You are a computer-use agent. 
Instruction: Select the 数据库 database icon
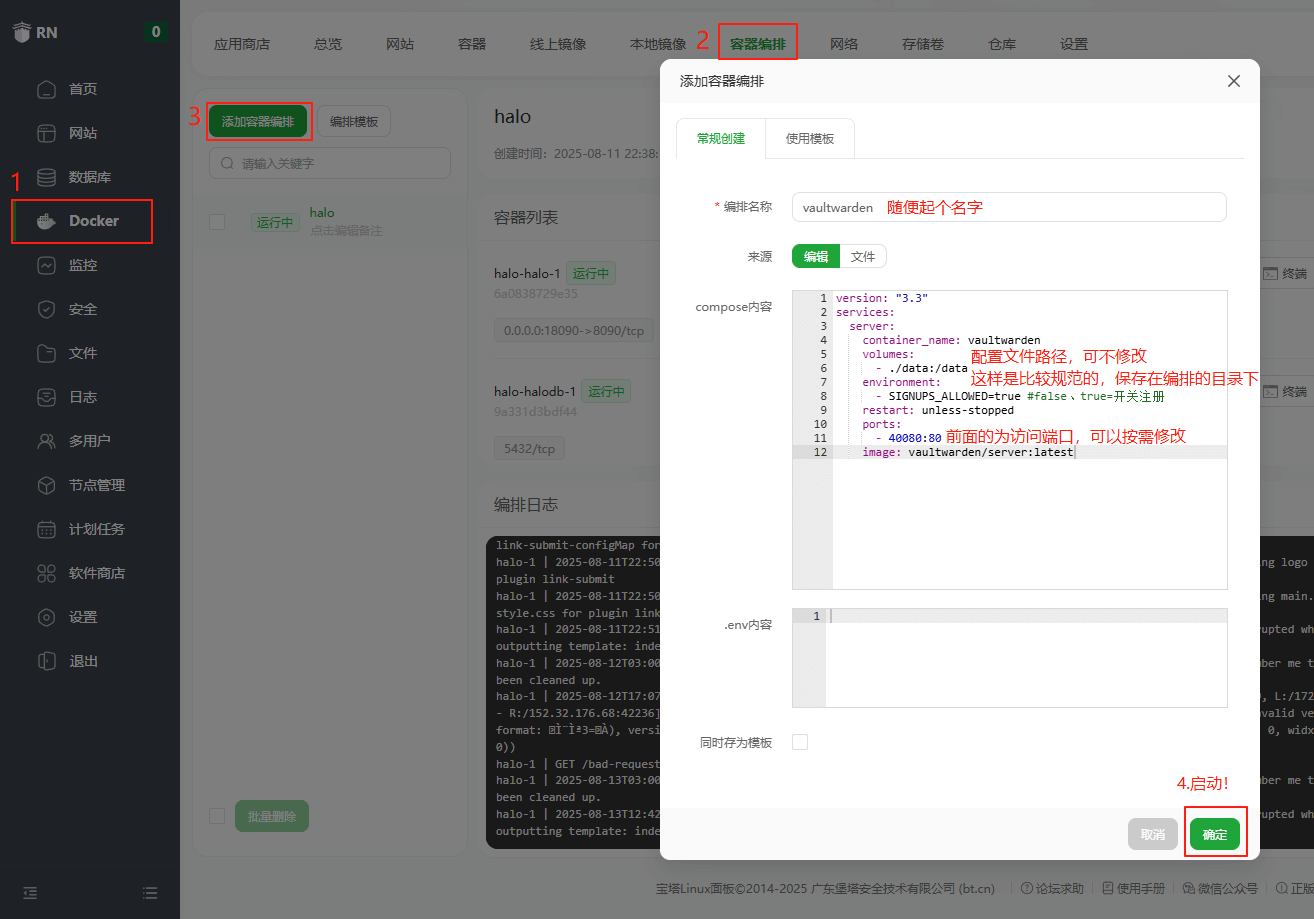[x=46, y=177]
